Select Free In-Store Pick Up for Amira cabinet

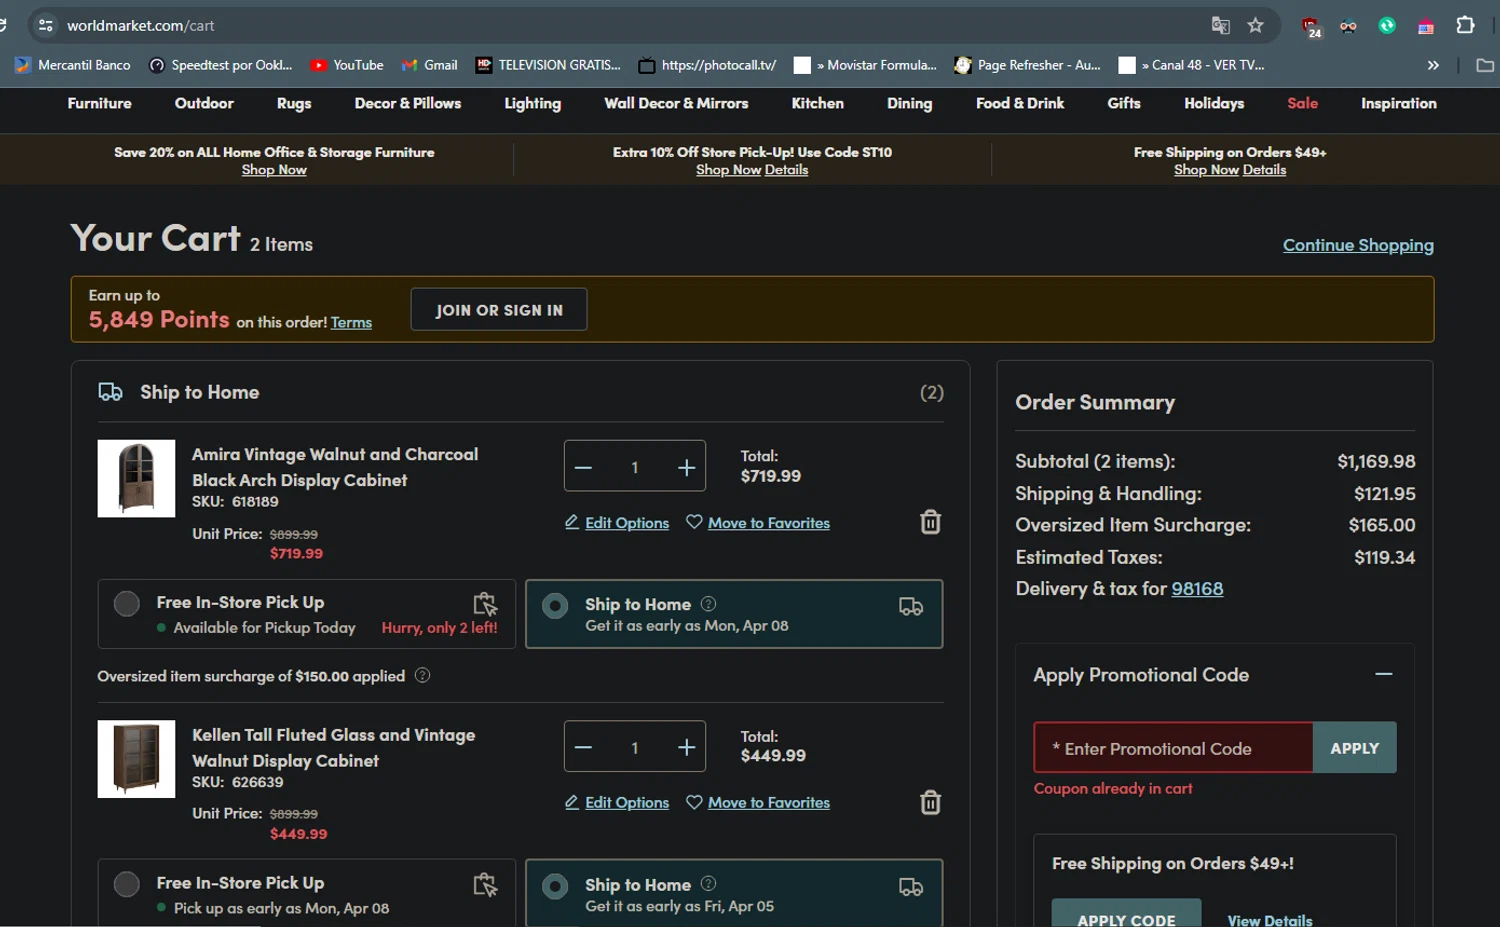click(x=127, y=604)
